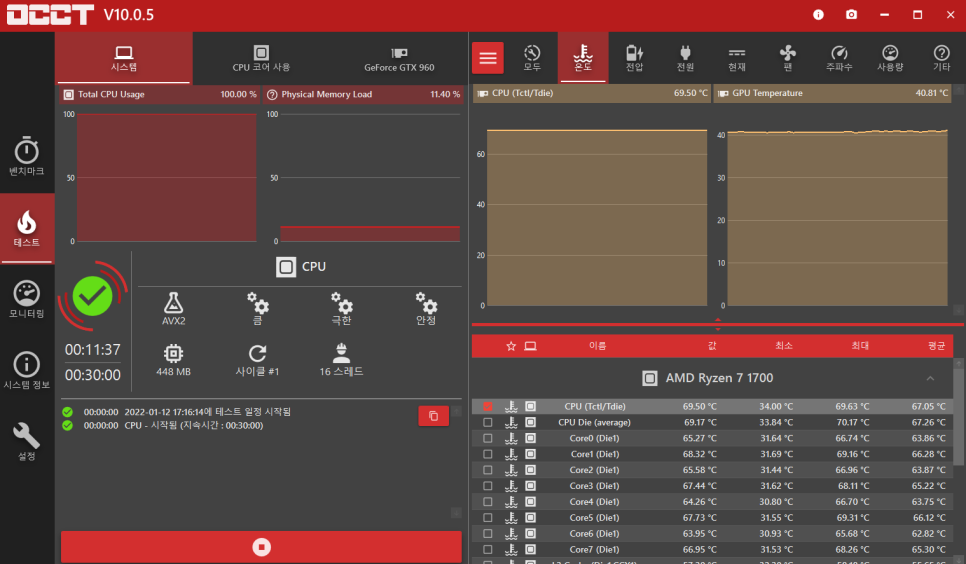Check the Core4 (Die1) checkbox
The width and height of the screenshot is (966, 564).
[488, 502]
